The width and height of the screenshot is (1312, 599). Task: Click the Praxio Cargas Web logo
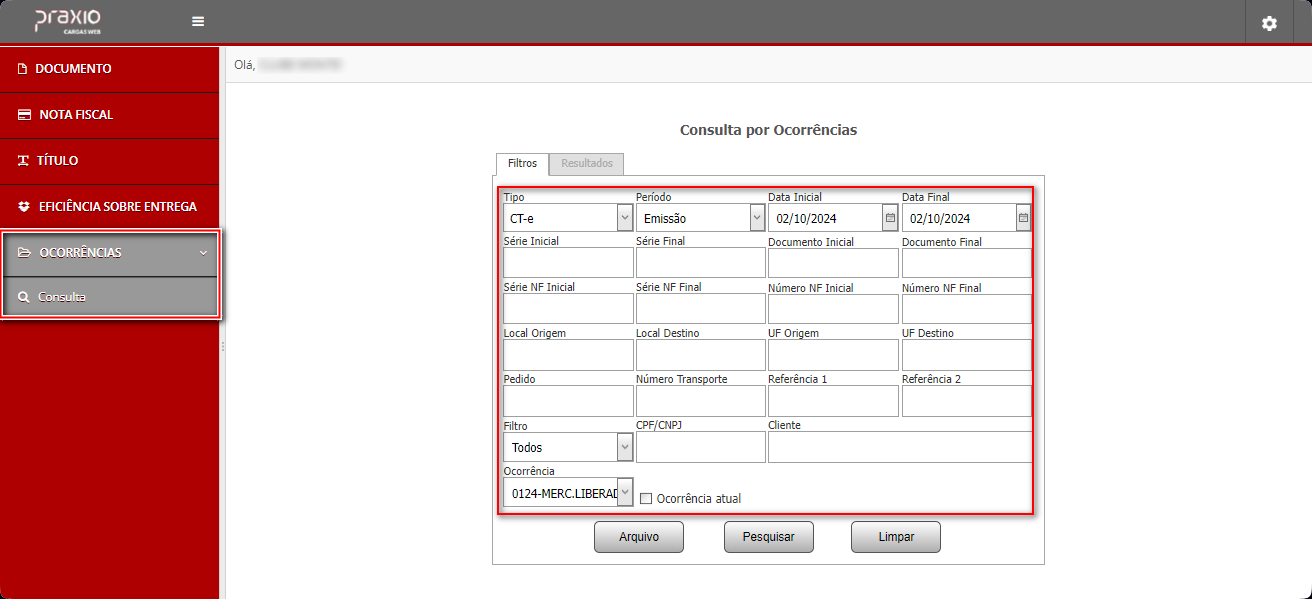[68, 21]
